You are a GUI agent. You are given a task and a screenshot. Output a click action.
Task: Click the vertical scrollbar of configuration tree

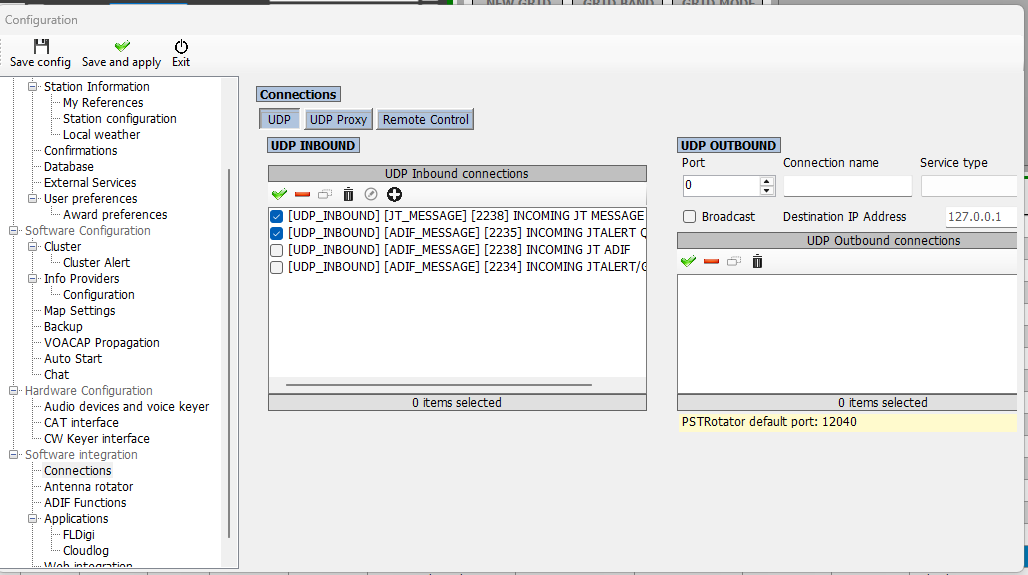(229, 353)
